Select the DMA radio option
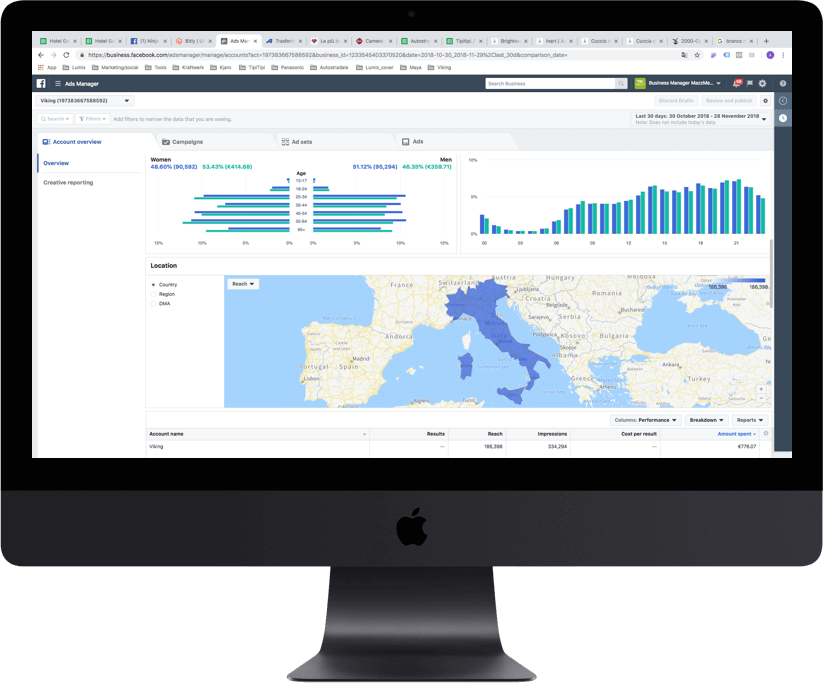 (x=153, y=303)
